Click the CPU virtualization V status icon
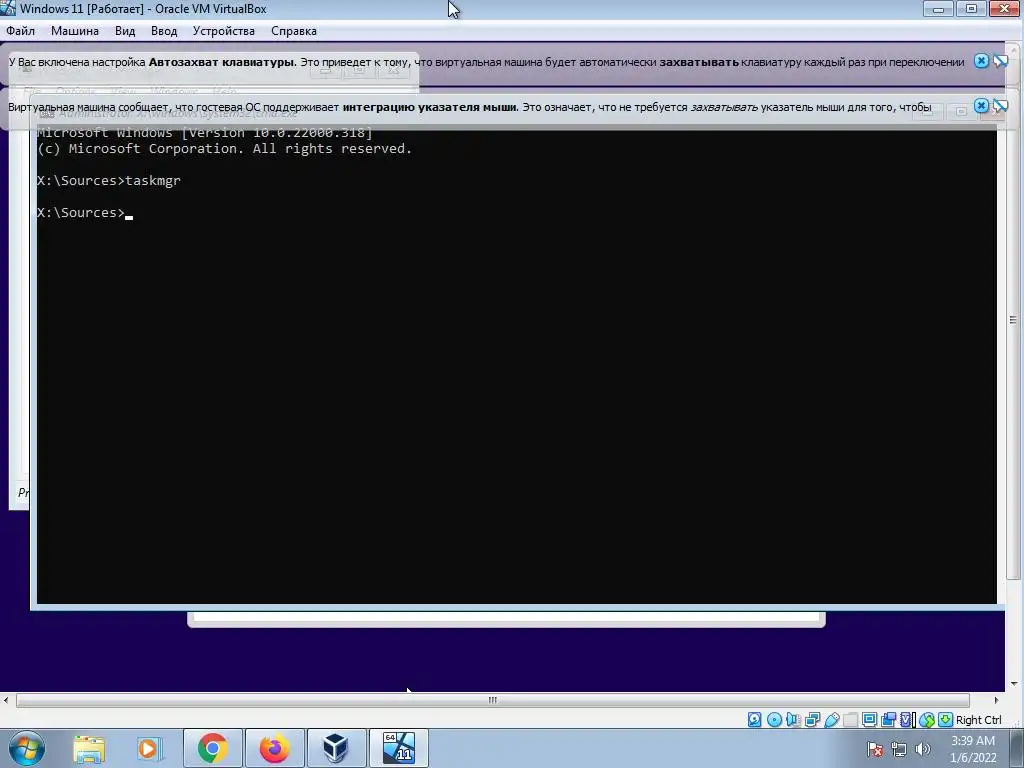1024x768 pixels. (907, 720)
